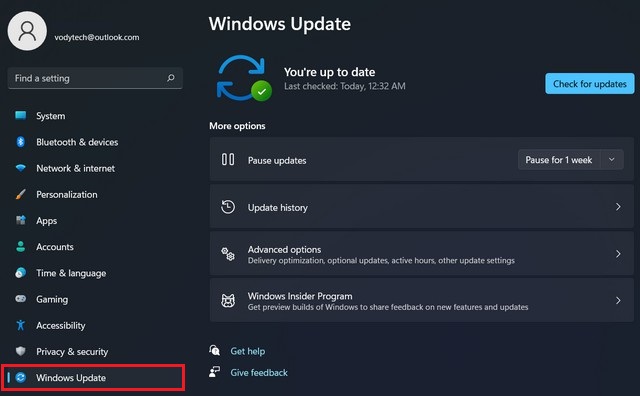640x396 pixels.
Task: Click the Personalization paintbrush icon
Action: tap(20, 194)
